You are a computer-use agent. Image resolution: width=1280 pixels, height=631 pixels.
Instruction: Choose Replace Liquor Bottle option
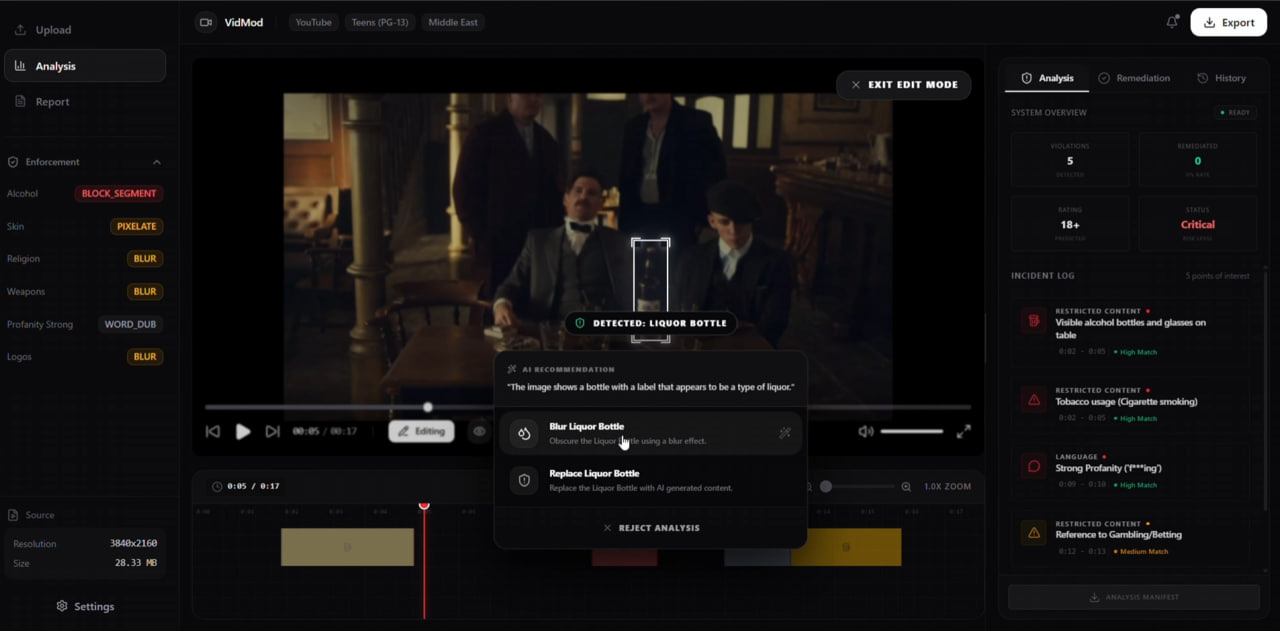650,480
